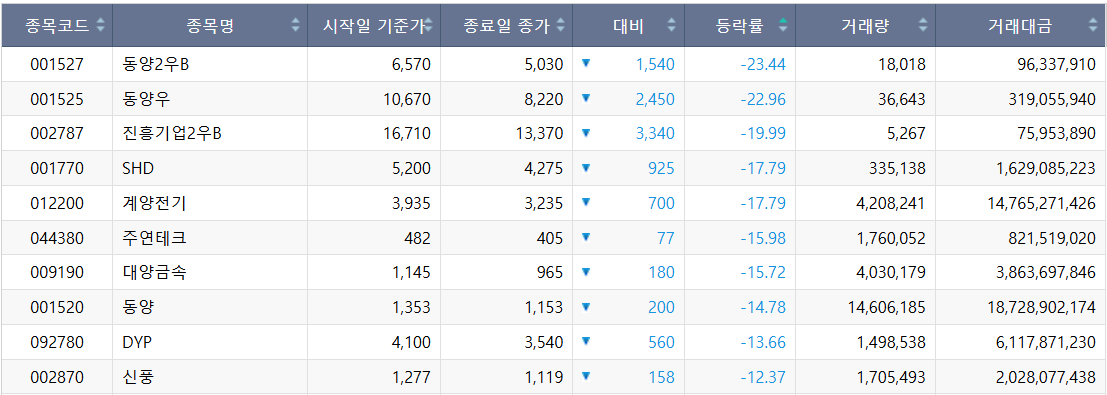Sort by the 종료일 종가 sort arrows
This screenshot has height=395, width=1107.
[x=561, y=26]
